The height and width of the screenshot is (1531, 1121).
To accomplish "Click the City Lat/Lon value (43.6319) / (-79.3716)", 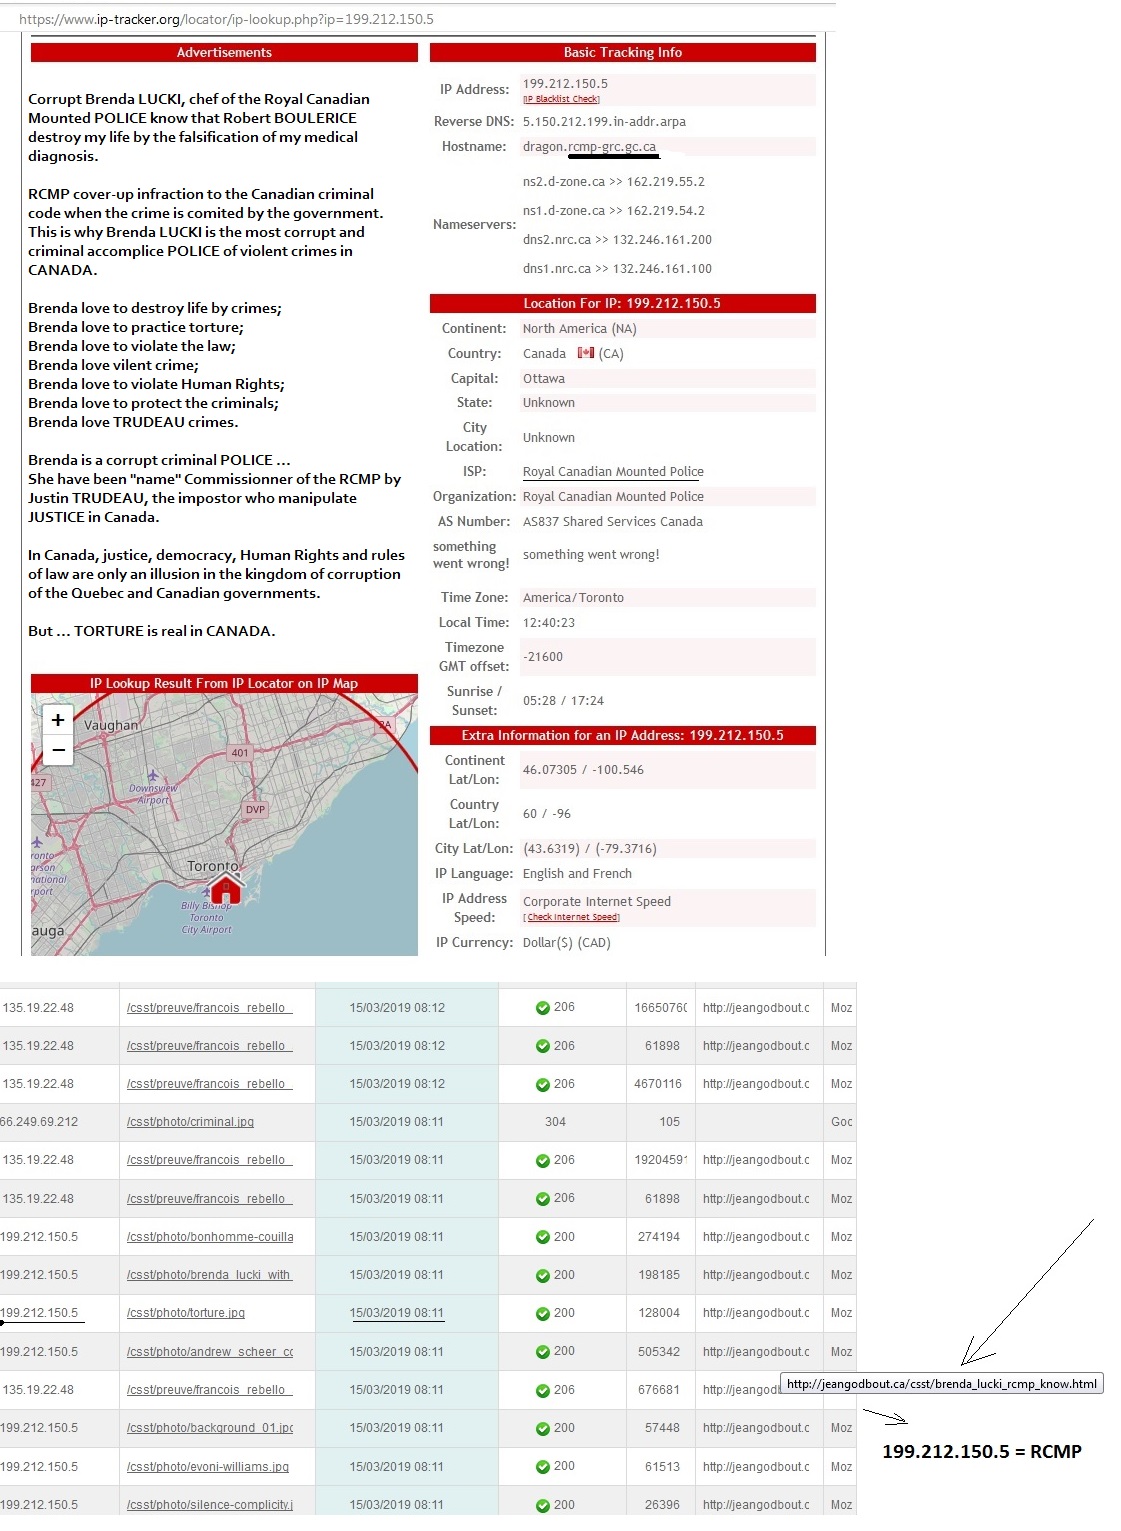I will point(589,849).
